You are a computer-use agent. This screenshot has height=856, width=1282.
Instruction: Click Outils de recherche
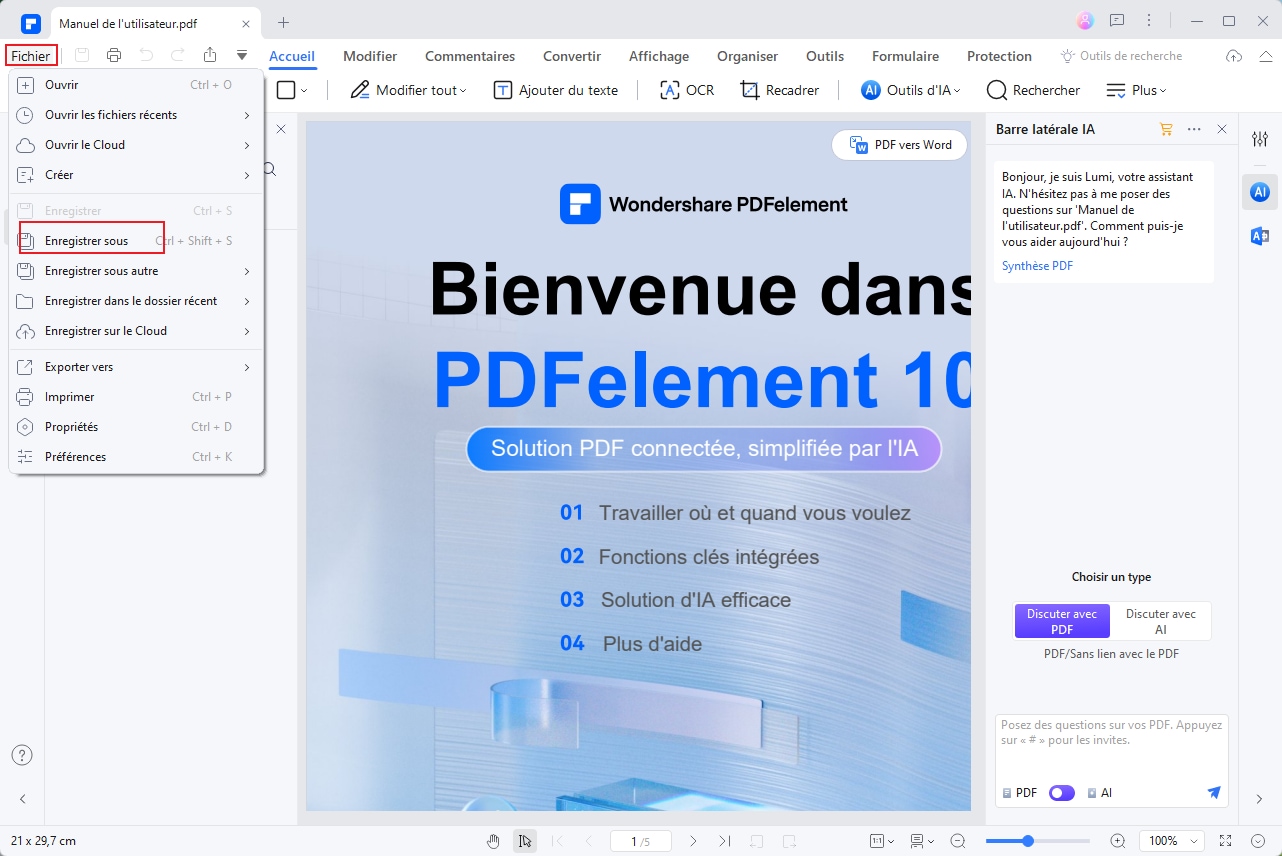click(1121, 56)
